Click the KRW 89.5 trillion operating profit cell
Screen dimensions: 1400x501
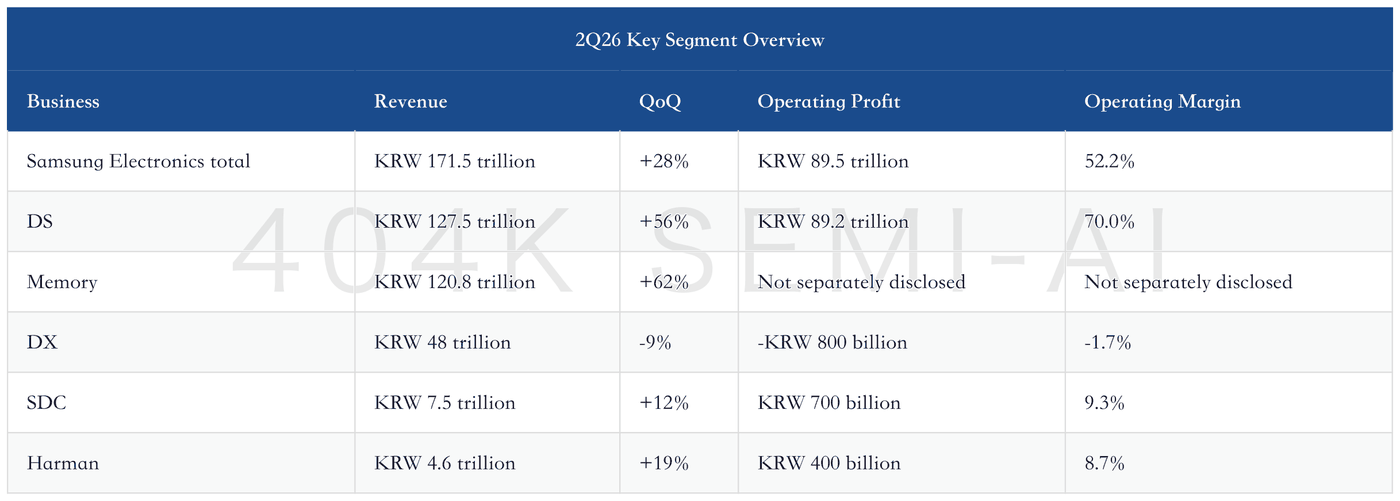pos(833,161)
